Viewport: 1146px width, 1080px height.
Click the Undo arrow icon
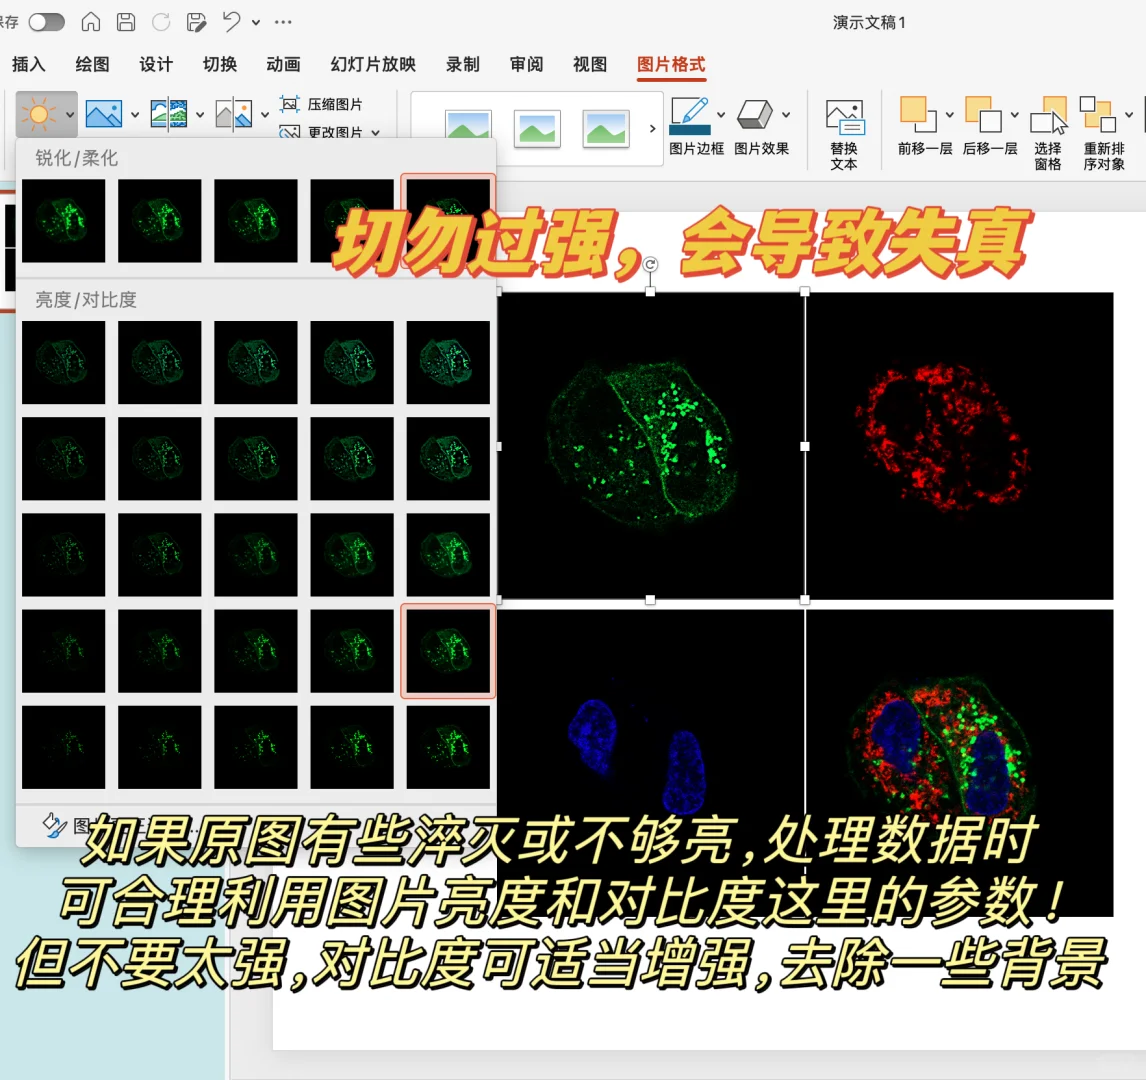[231, 22]
